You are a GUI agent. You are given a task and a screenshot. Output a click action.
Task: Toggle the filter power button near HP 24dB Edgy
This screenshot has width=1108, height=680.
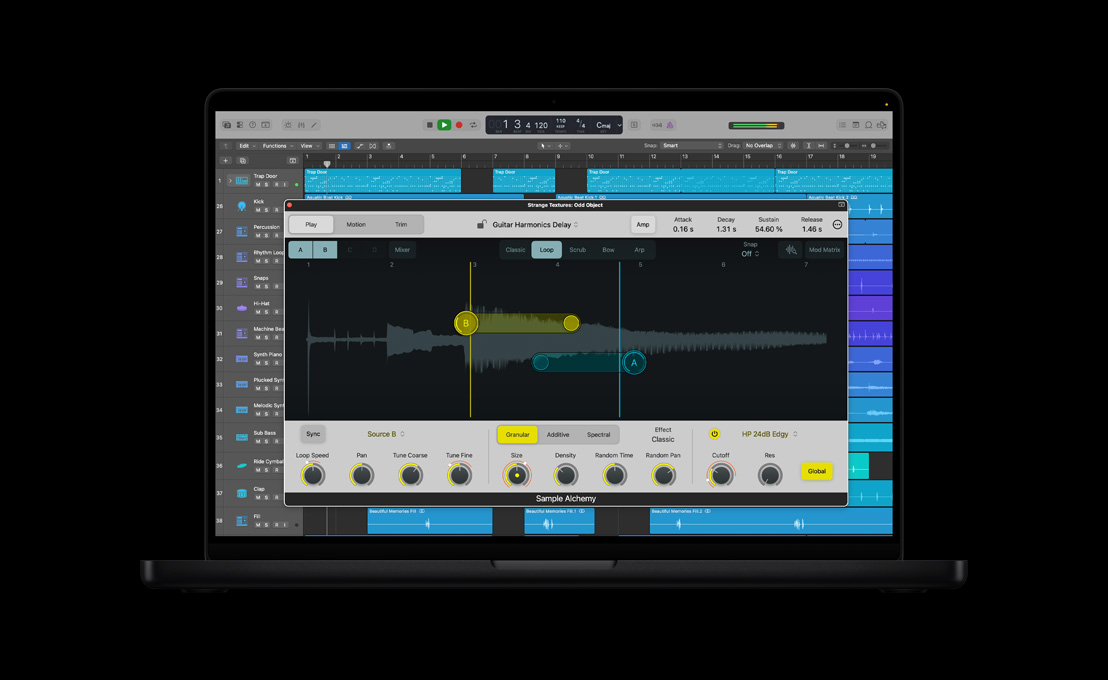[x=713, y=434]
